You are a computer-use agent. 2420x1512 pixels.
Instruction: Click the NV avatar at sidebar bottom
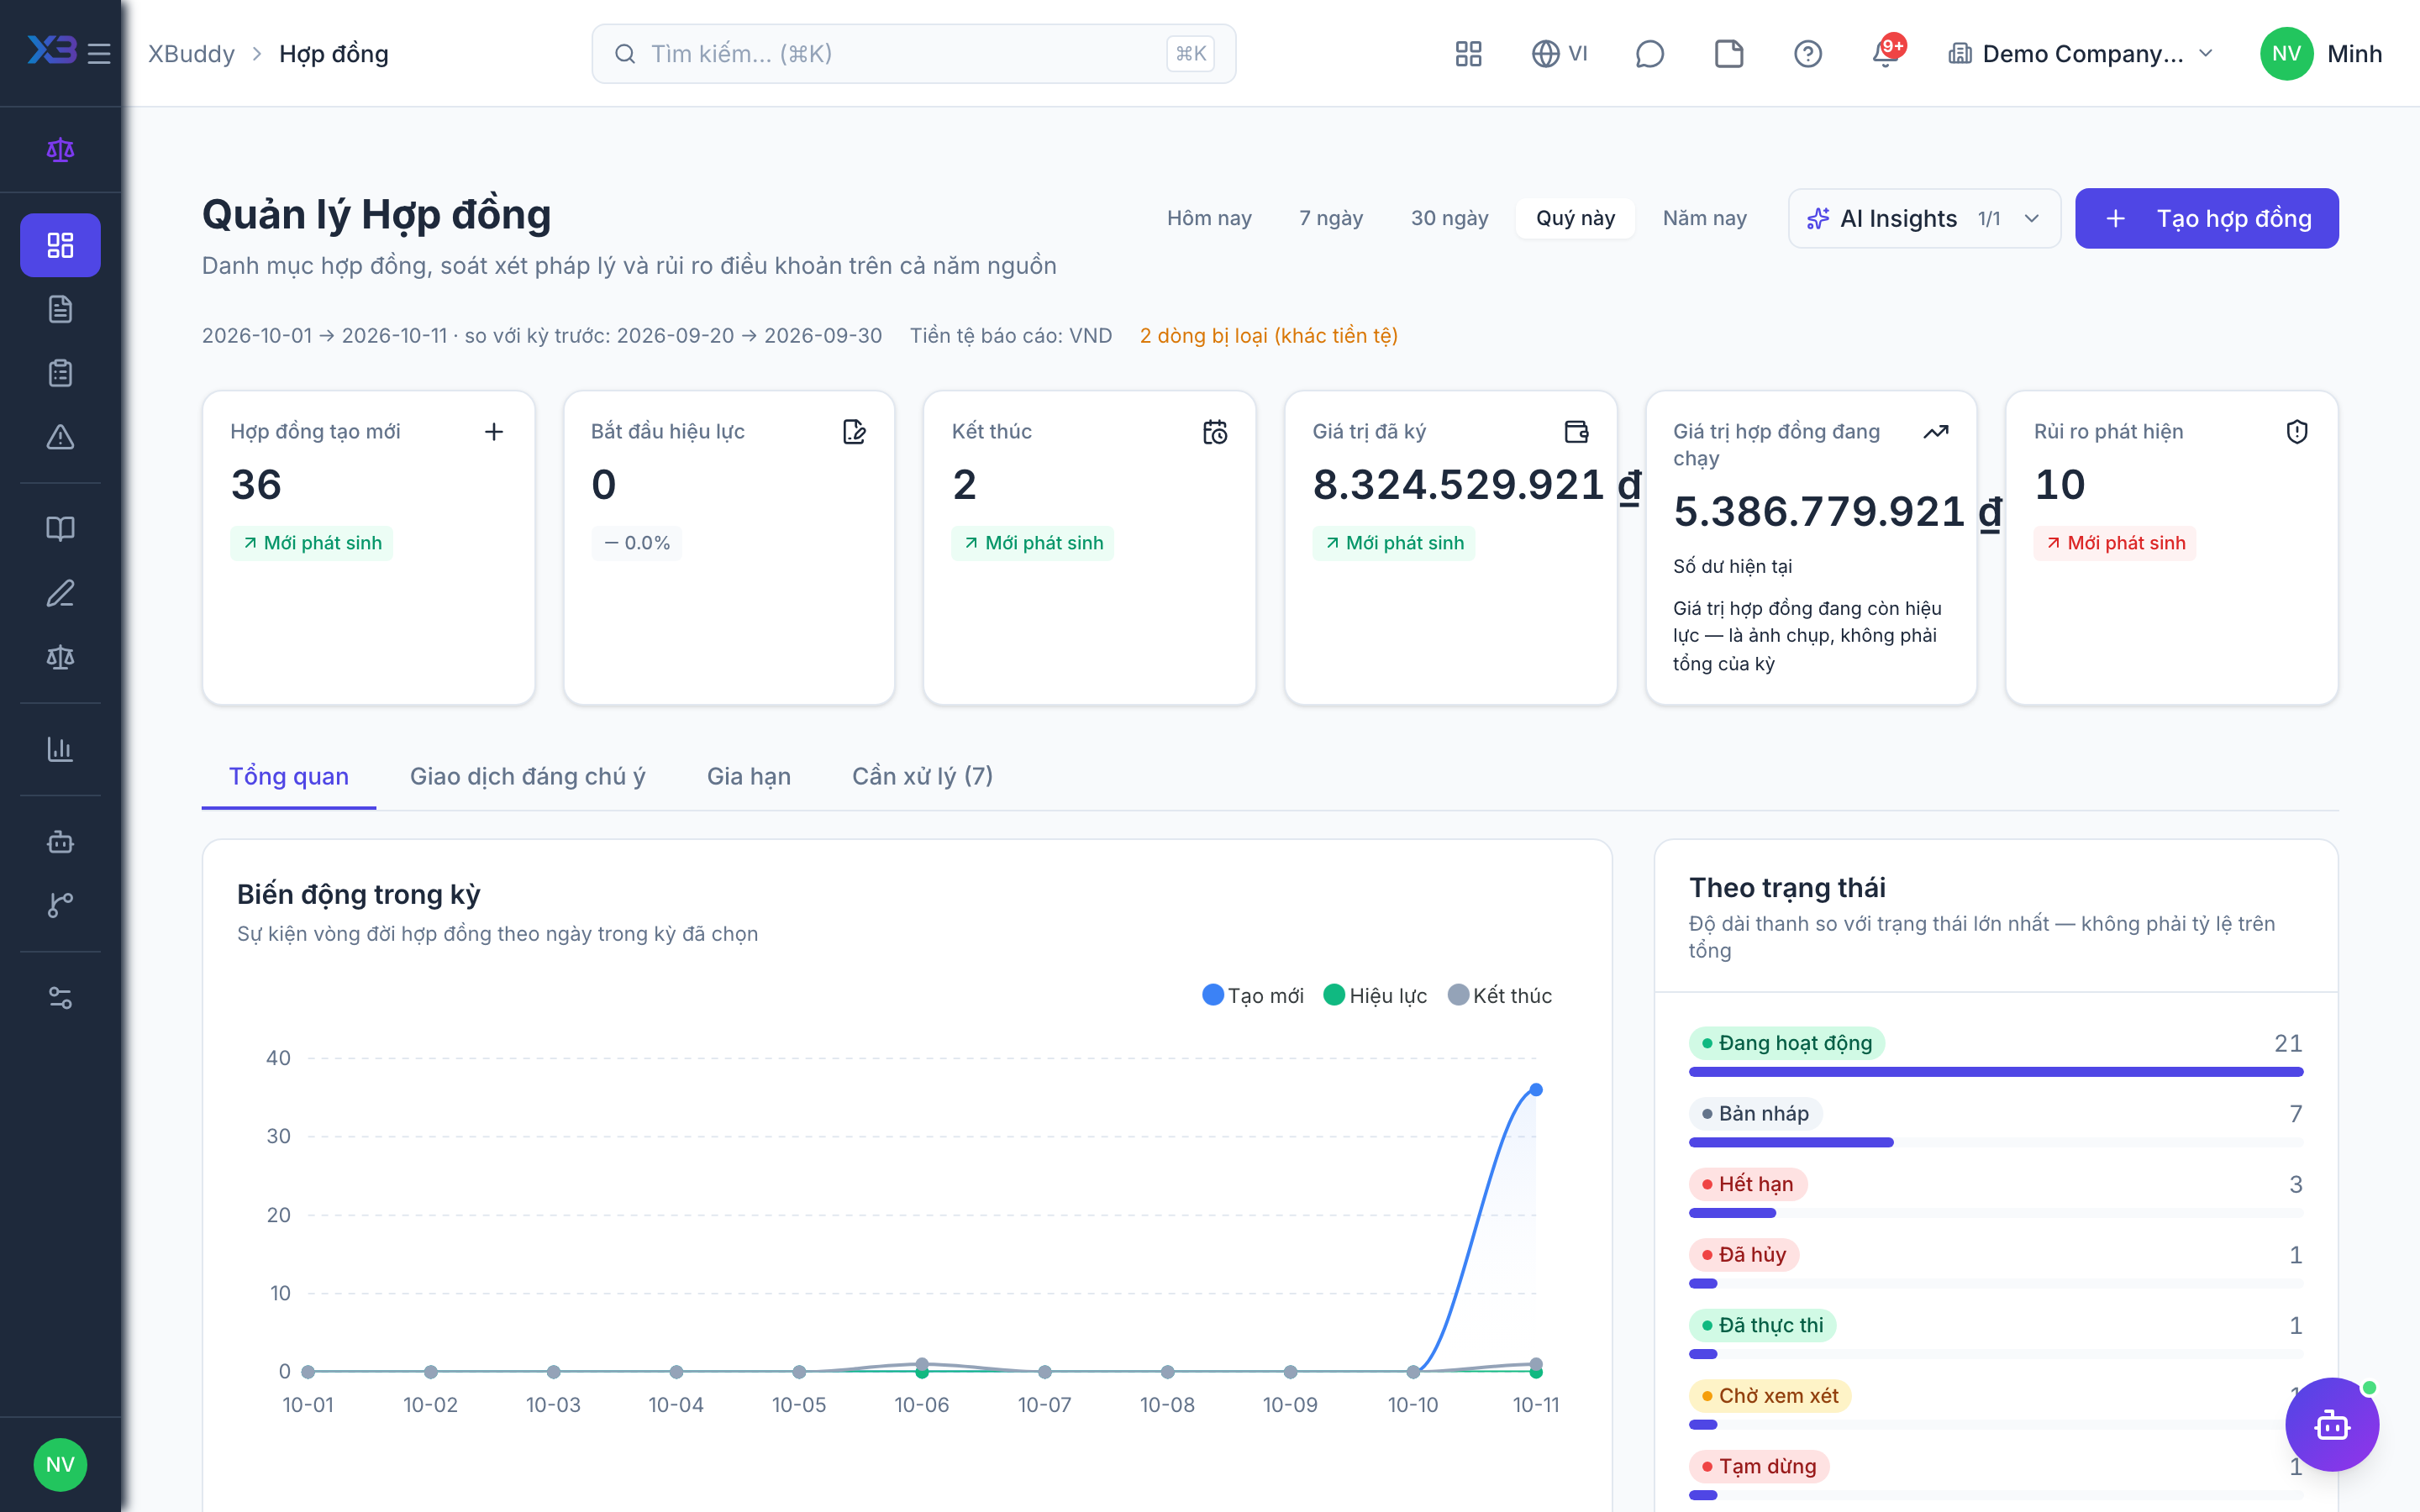tap(60, 1464)
